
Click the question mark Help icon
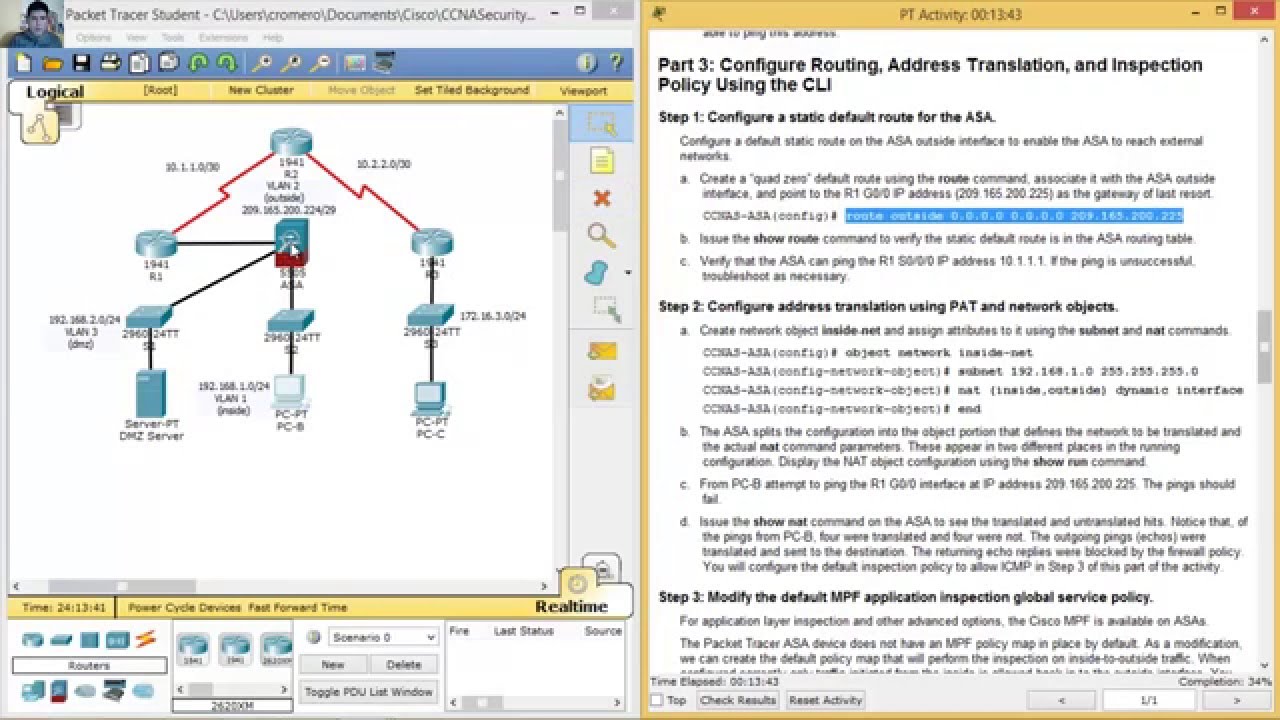616,63
